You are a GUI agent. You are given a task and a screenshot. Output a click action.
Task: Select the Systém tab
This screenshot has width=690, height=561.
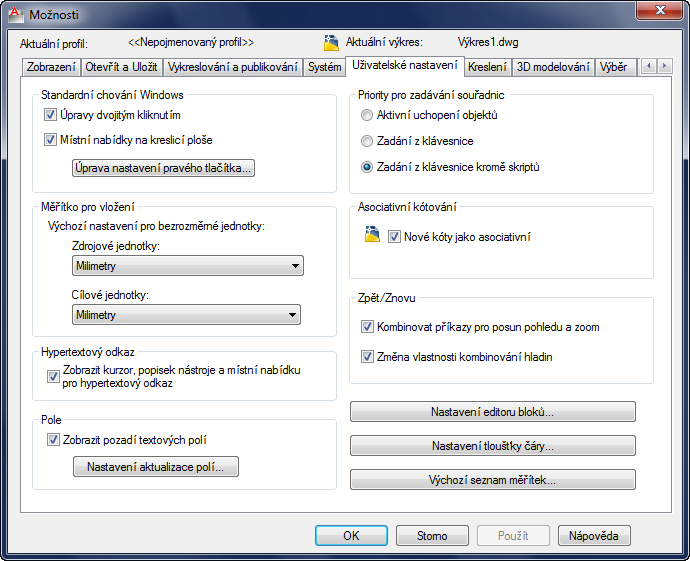[324, 67]
